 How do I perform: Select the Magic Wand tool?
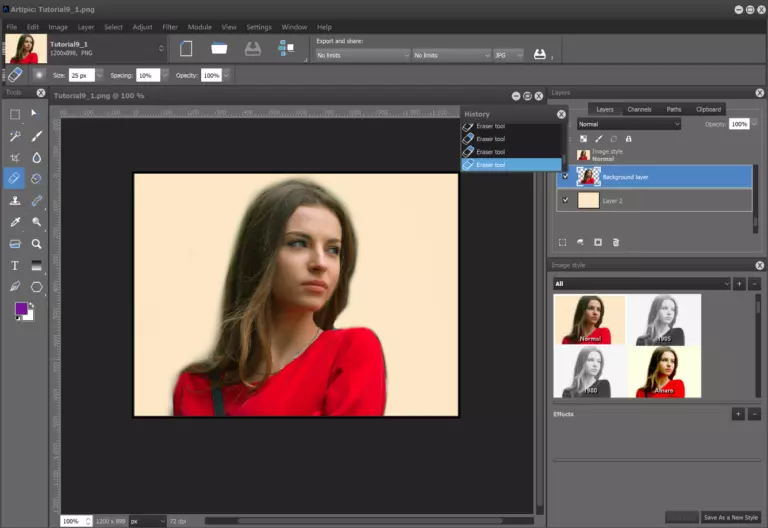[15, 136]
